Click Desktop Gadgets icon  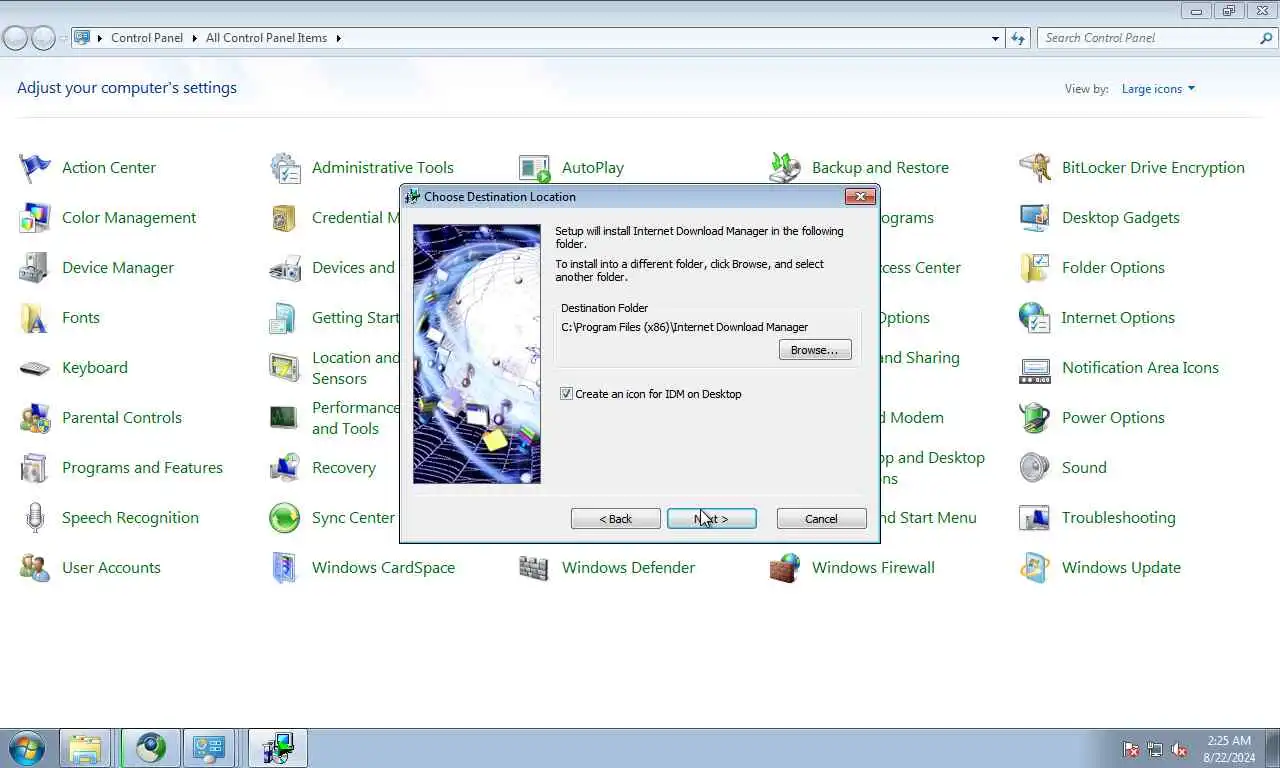[1035, 218]
